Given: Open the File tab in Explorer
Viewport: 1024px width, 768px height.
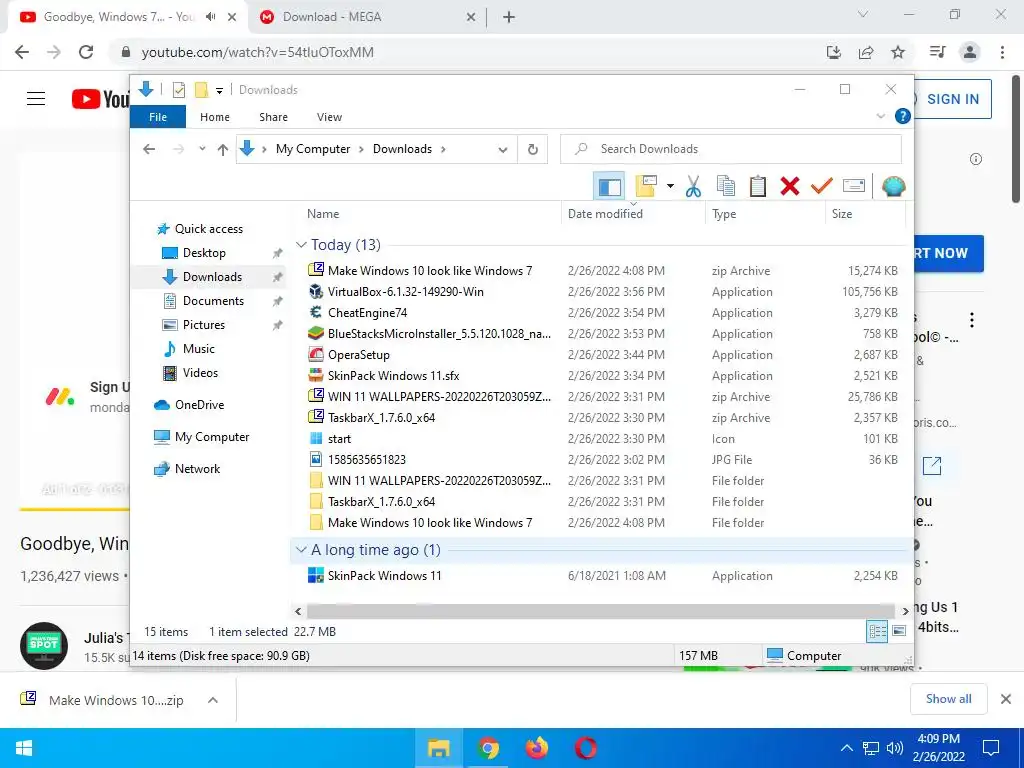Looking at the screenshot, I should click(x=158, y=117).
